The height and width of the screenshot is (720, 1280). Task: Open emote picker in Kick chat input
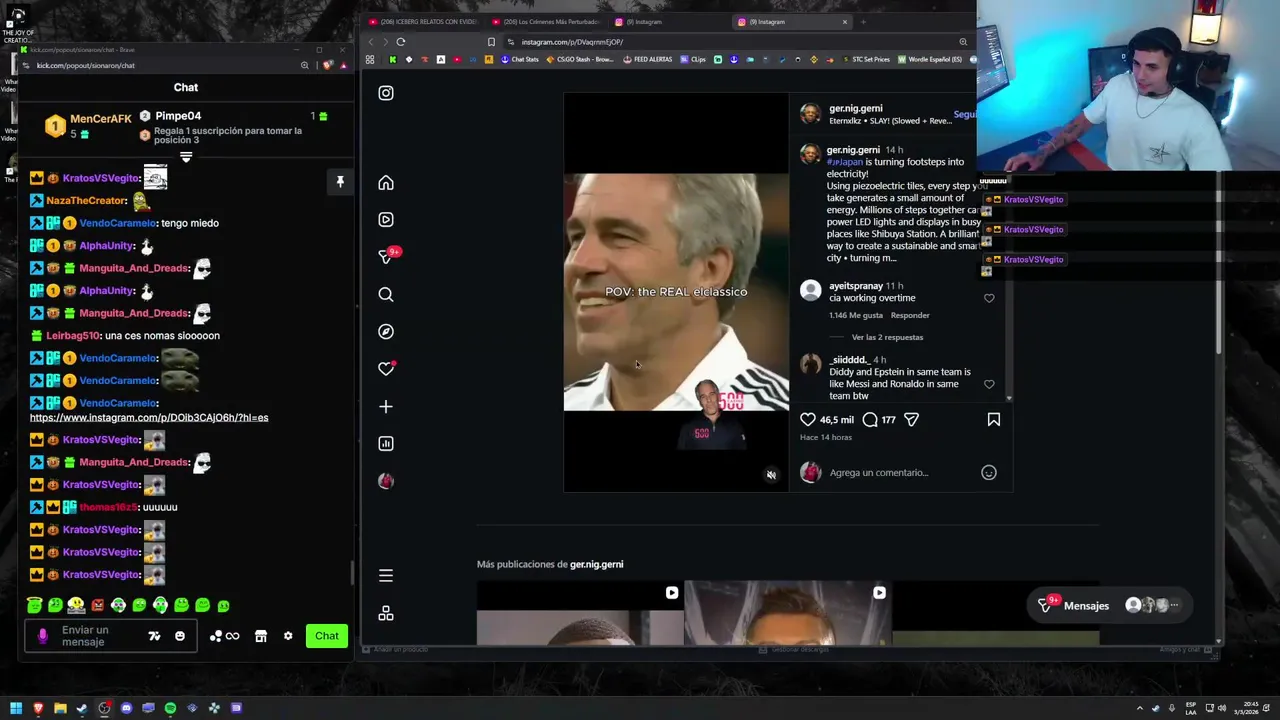[180, 636]
